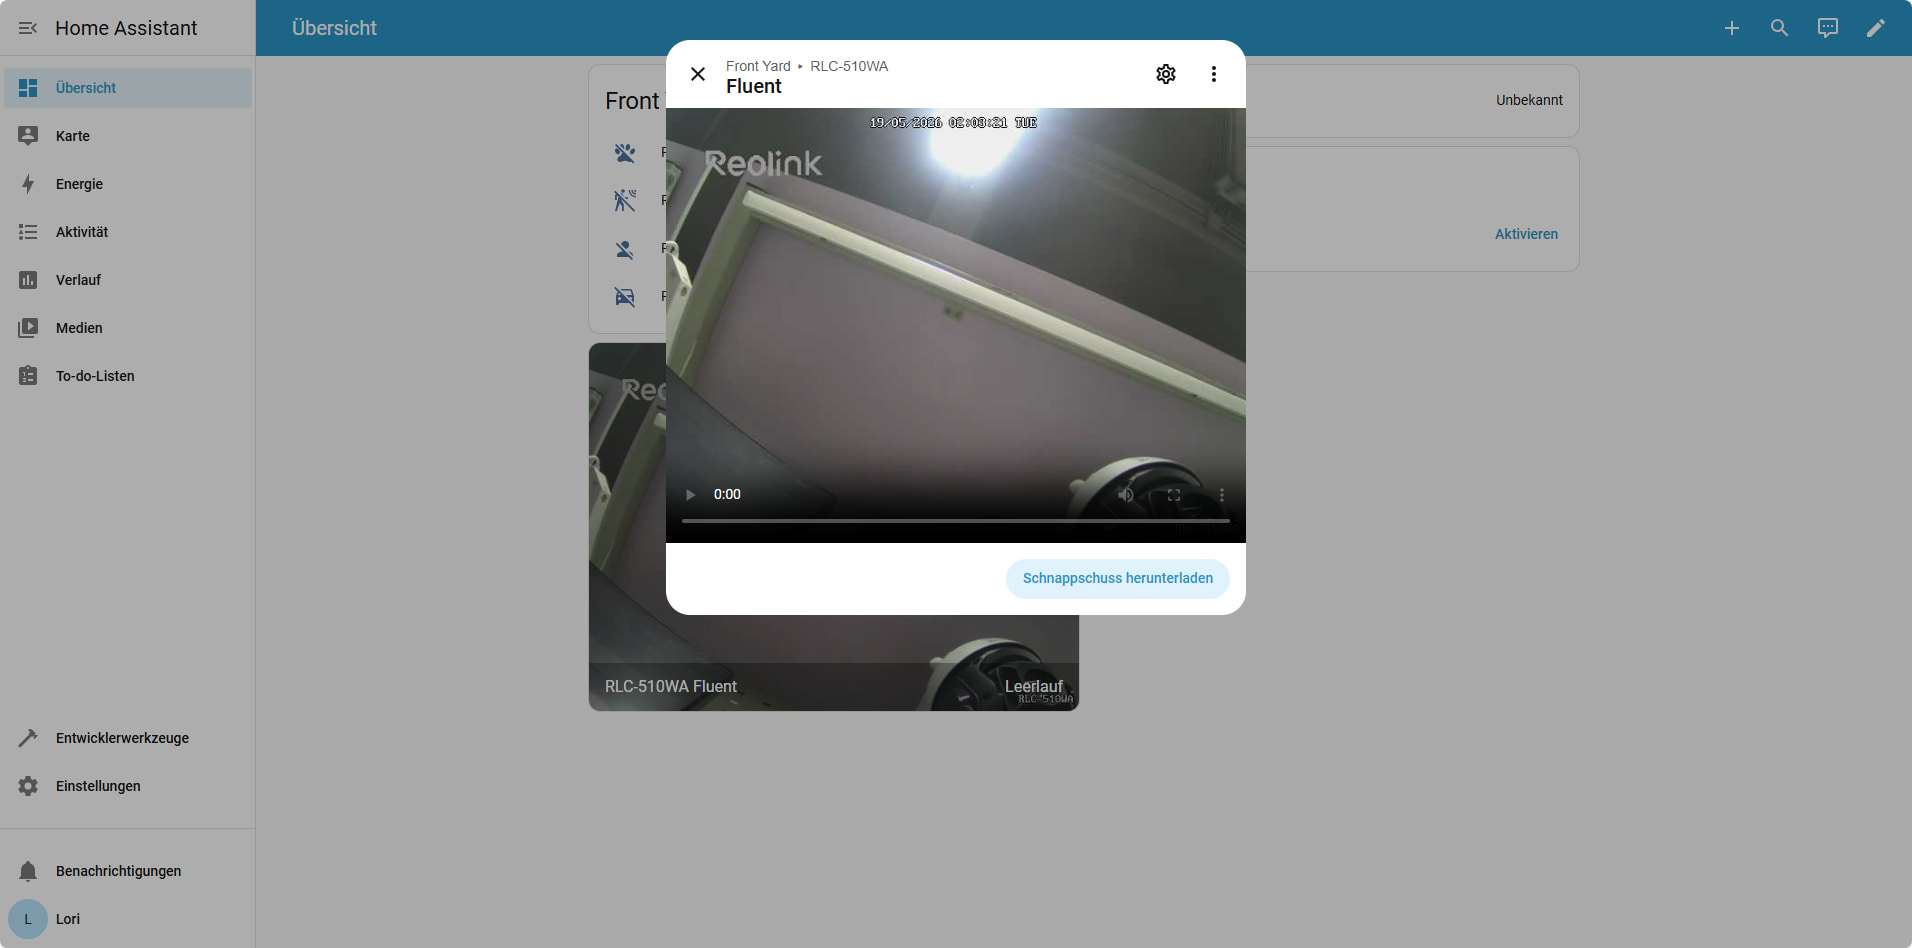Play the camera video stream

[690, 495]
